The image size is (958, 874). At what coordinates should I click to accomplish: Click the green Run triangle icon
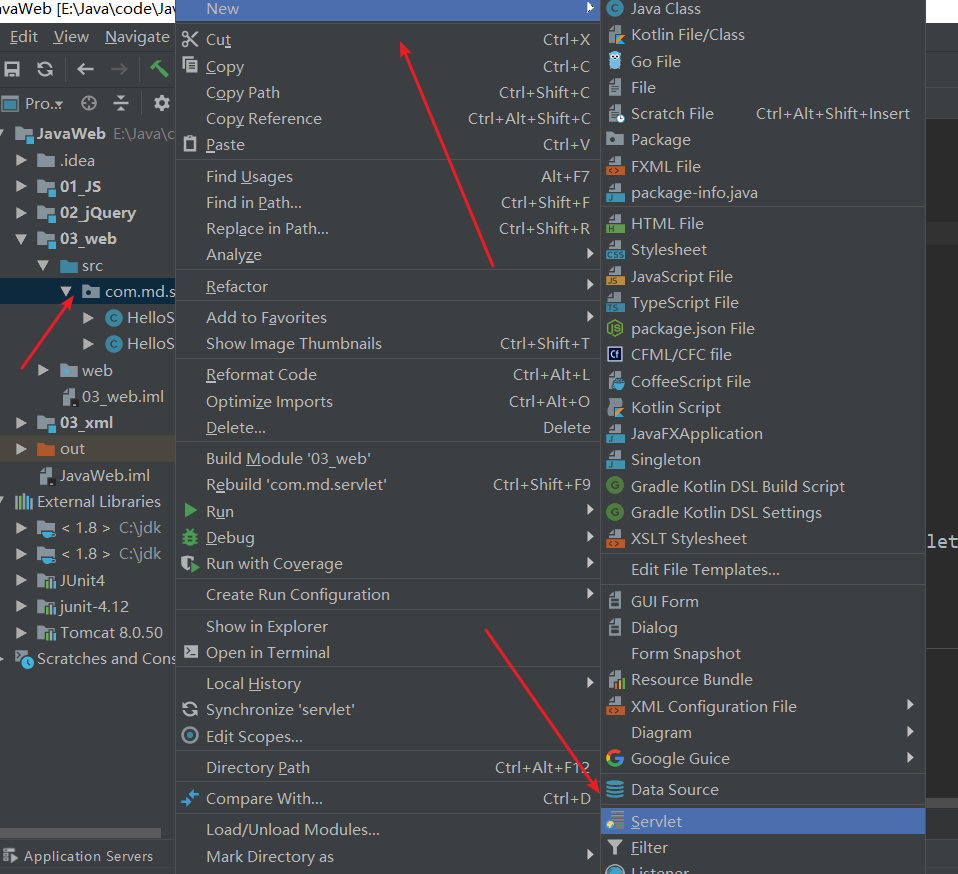(191, 511)
